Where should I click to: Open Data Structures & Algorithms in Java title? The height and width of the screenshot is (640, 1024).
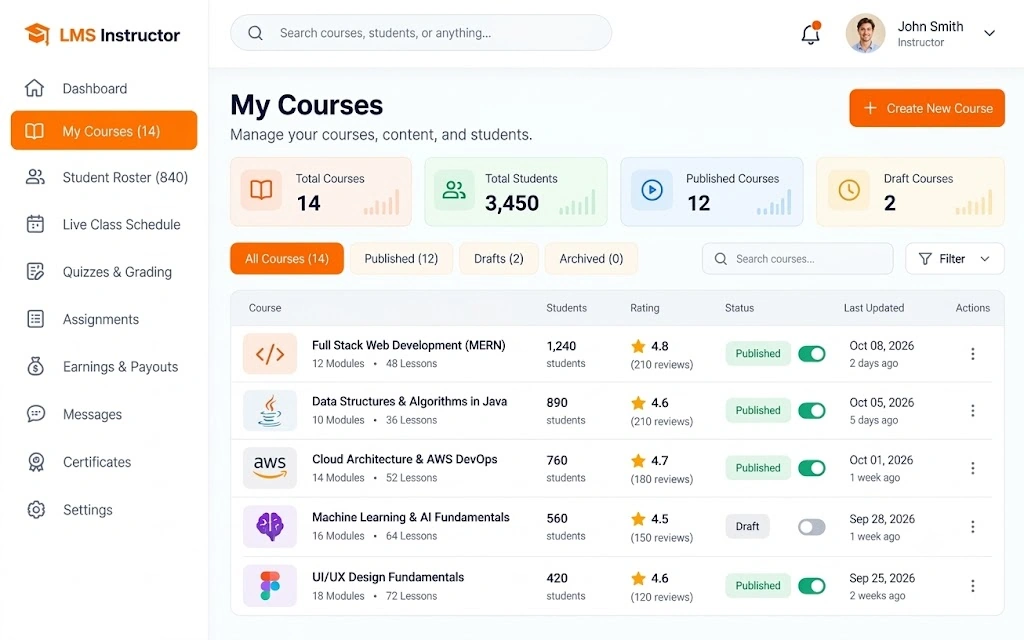409,401
